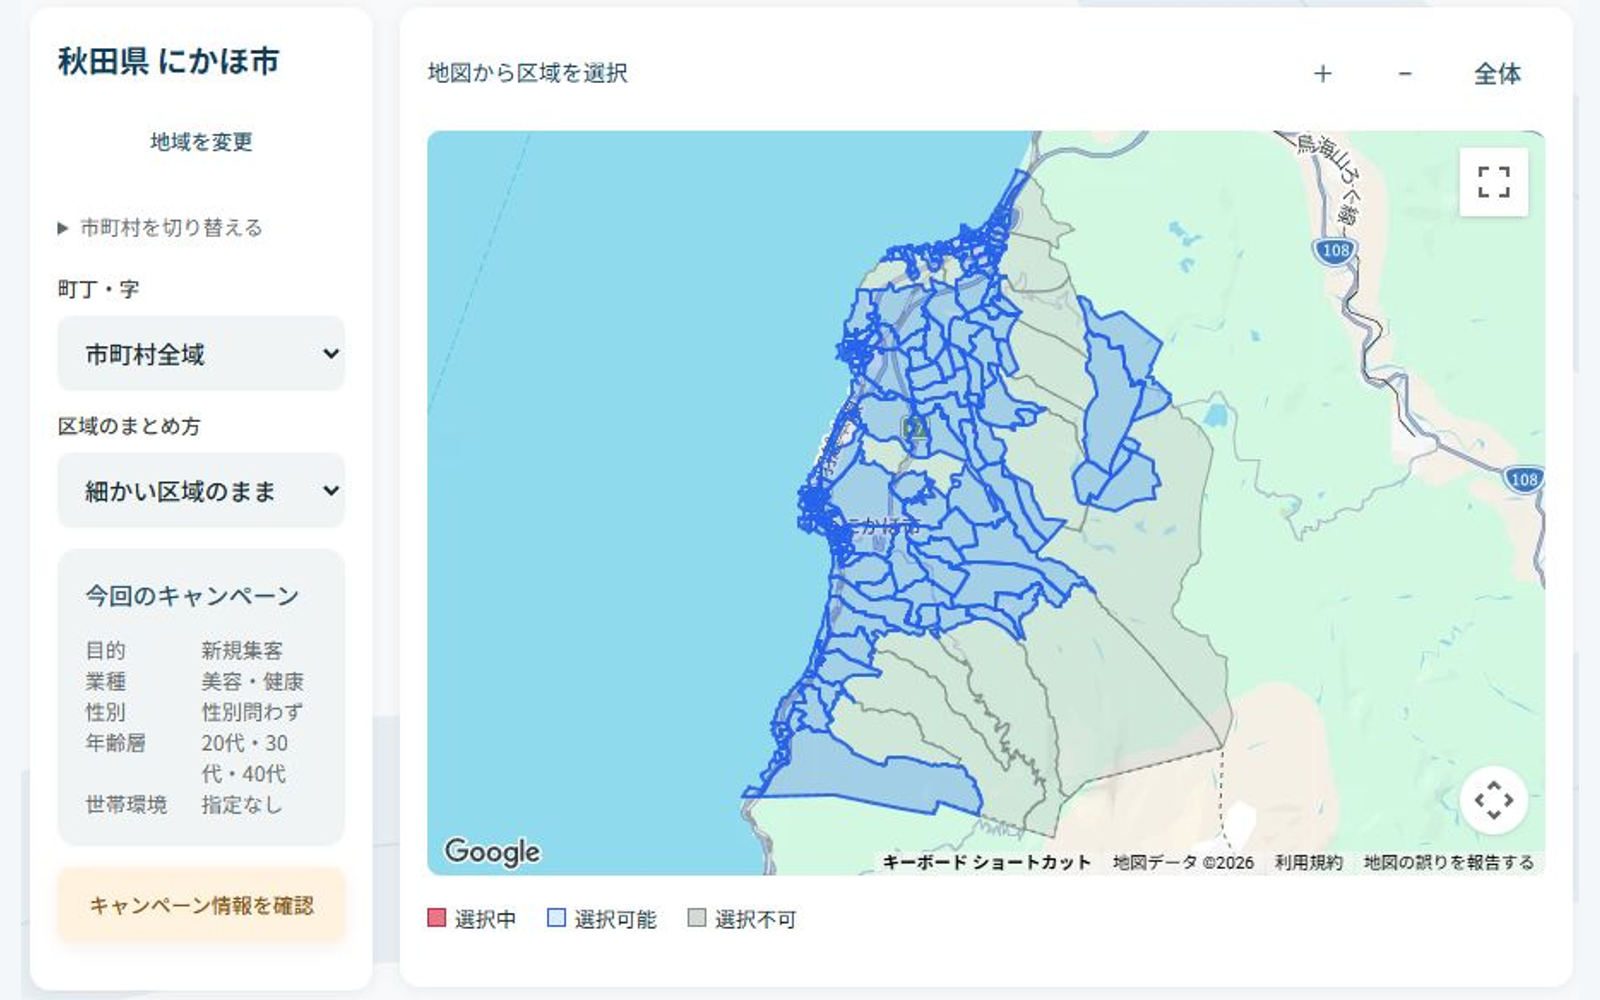Click 今回のキャンペーン heading

(192, 596)
